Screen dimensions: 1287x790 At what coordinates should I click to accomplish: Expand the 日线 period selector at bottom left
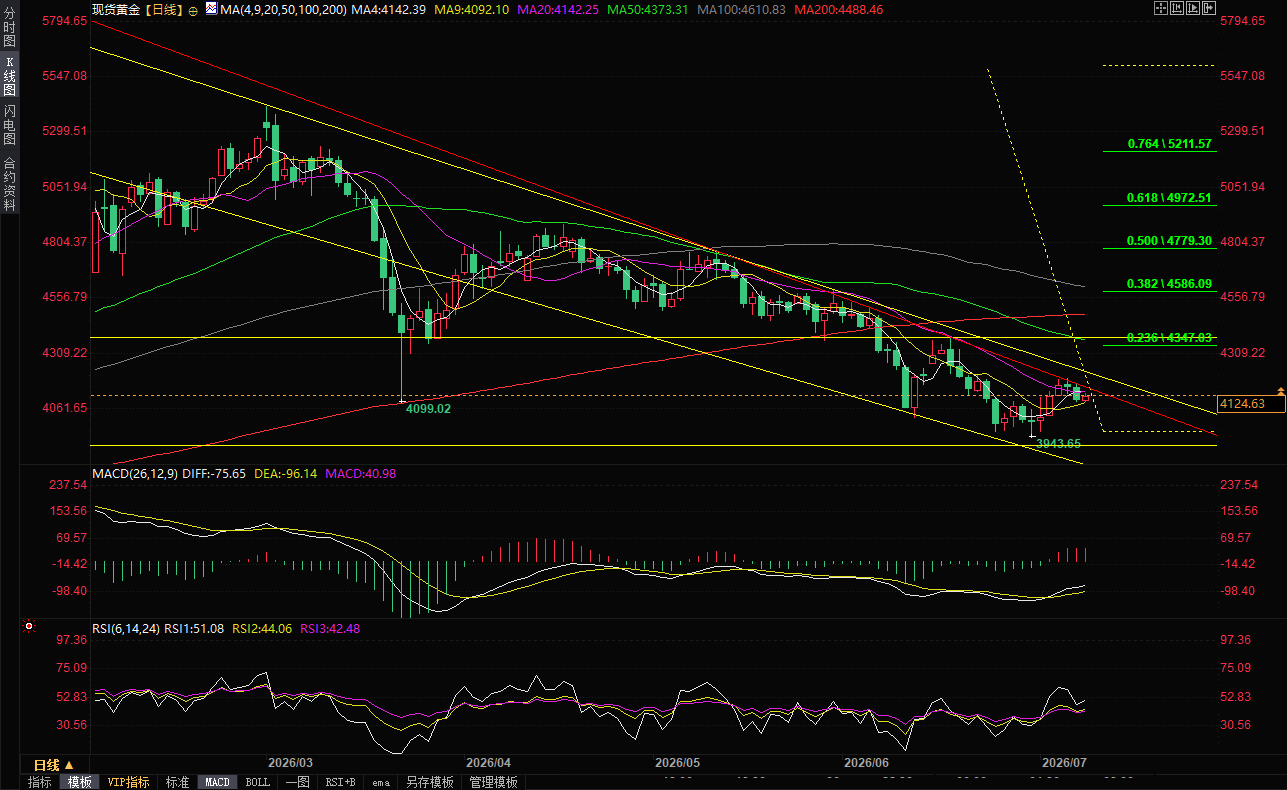(54, 764)
